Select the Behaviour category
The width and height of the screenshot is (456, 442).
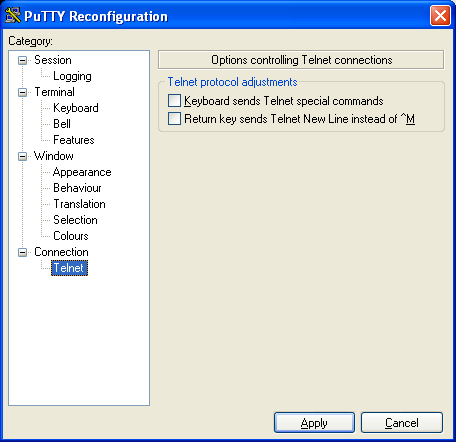77,188
